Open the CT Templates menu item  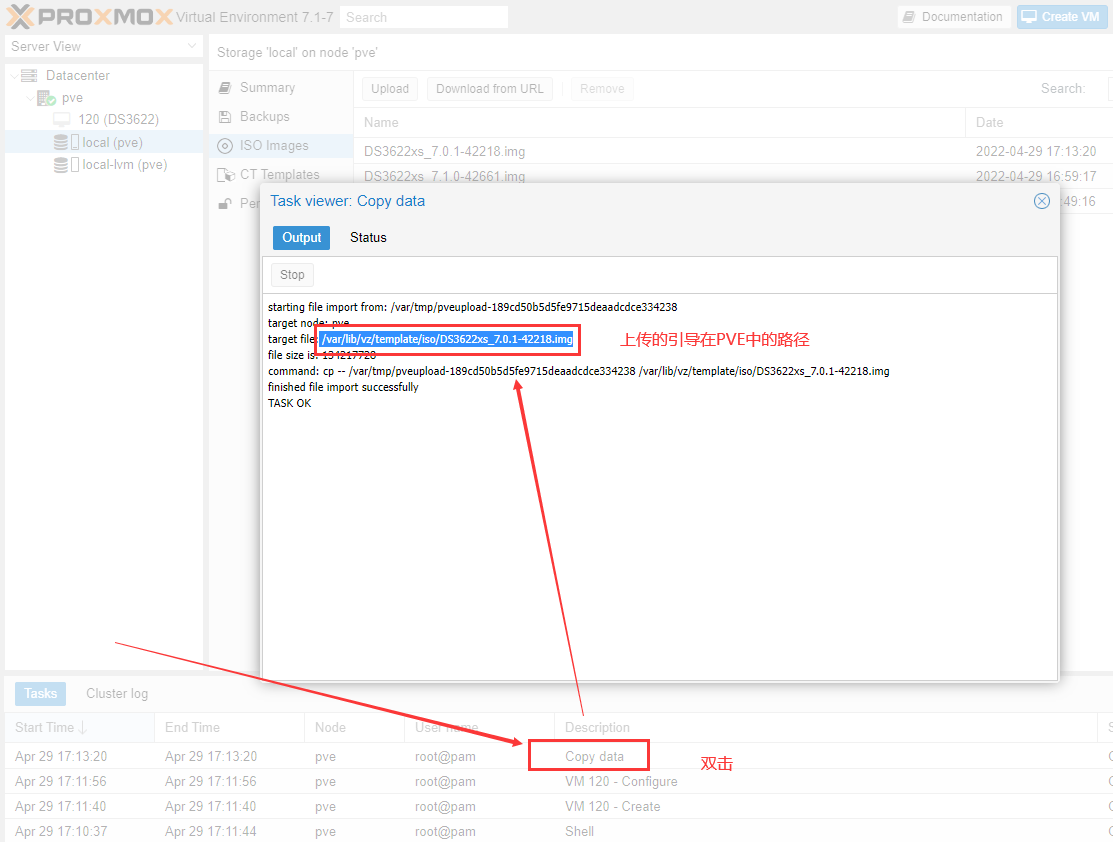click(x=282, y=175)
